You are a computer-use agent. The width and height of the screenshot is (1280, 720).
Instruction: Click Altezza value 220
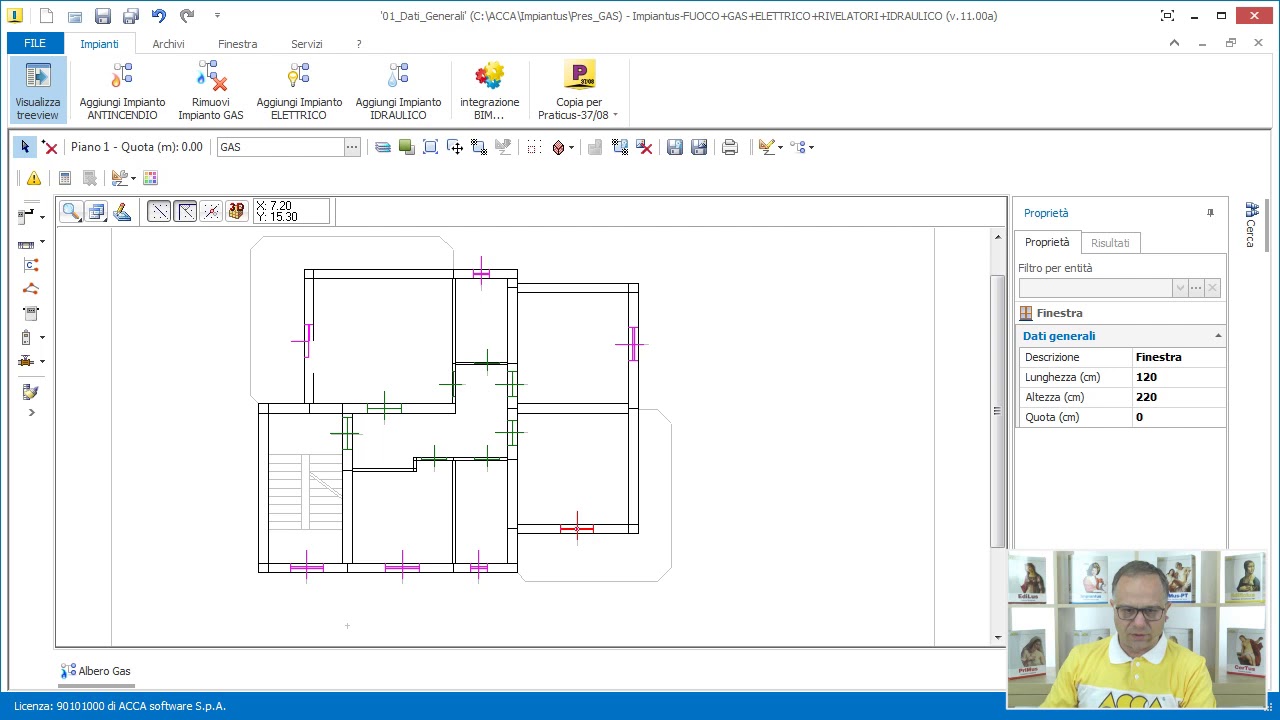(1178, 397)
